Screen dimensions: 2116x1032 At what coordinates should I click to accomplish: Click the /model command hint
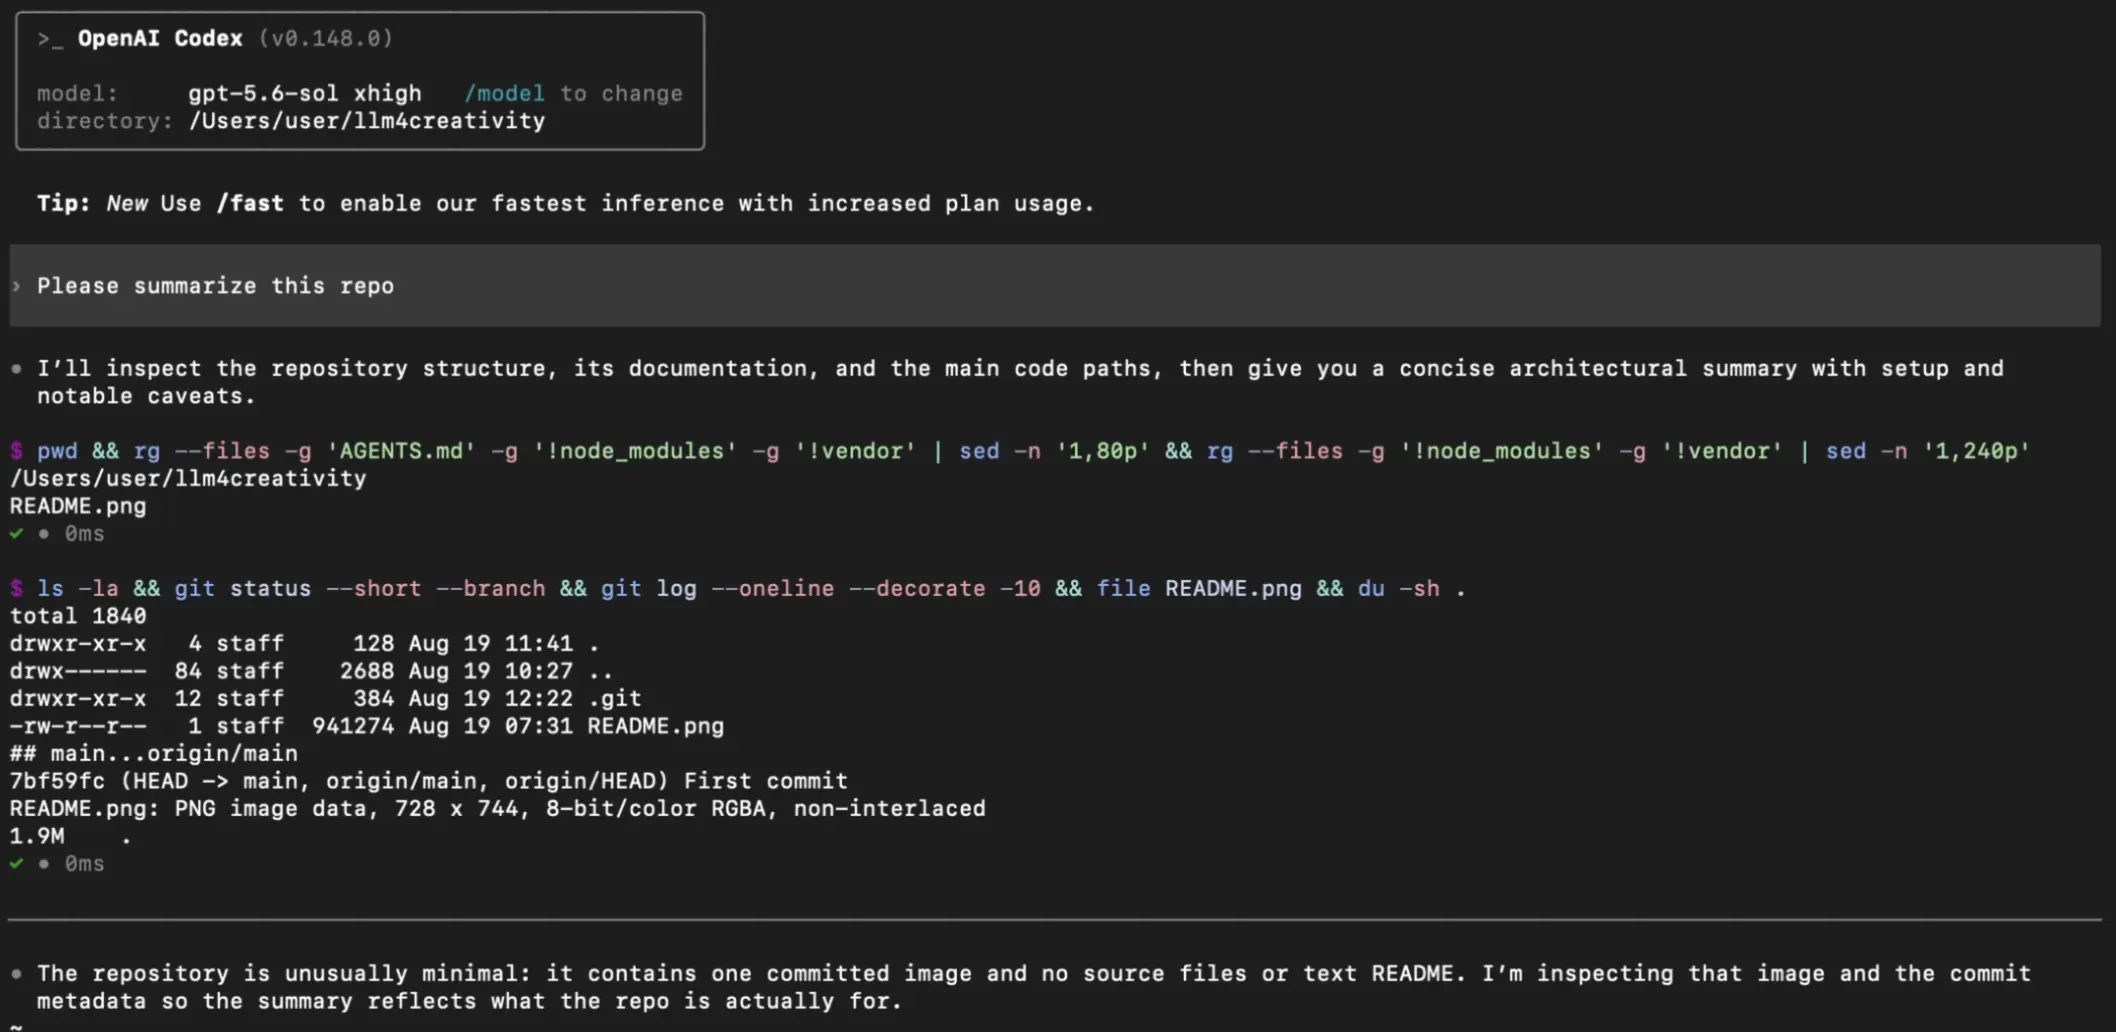(x=504, y=93)
